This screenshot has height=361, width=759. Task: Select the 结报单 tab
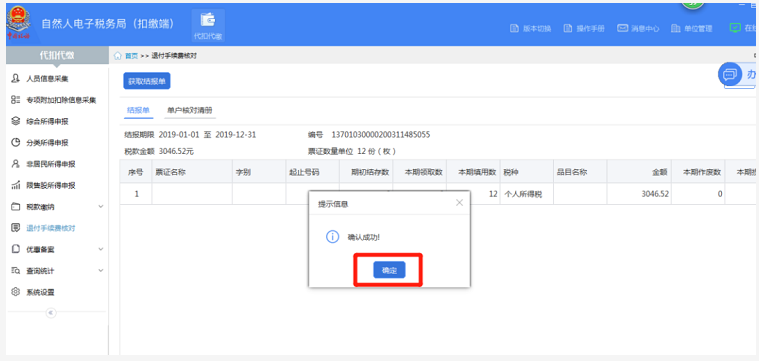(138, 110)
